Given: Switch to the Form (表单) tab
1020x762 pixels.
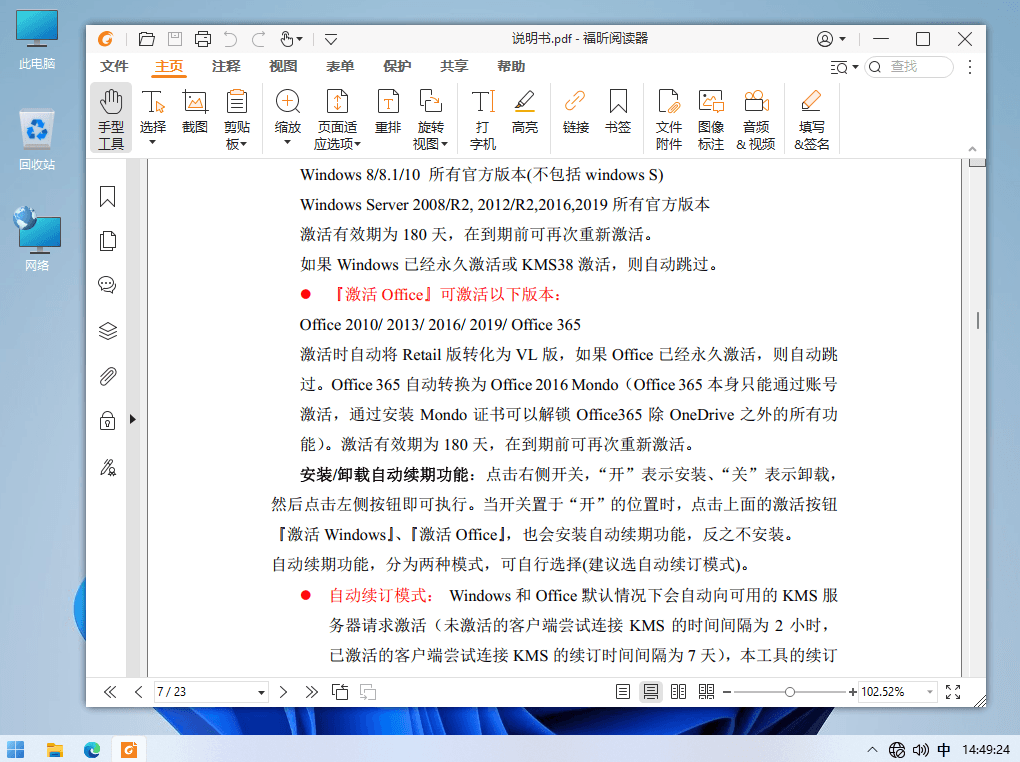Looking at the screenshot, I should [340, 66].
